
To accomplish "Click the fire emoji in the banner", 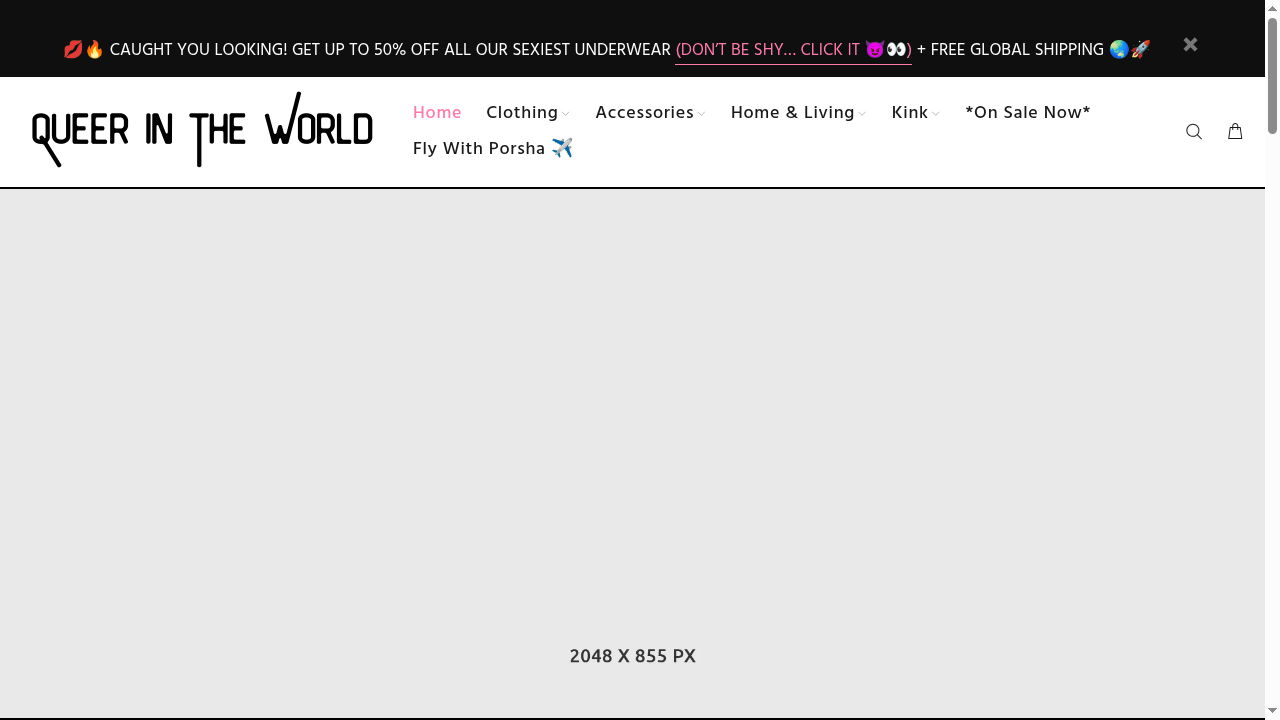I will [93, 49].
